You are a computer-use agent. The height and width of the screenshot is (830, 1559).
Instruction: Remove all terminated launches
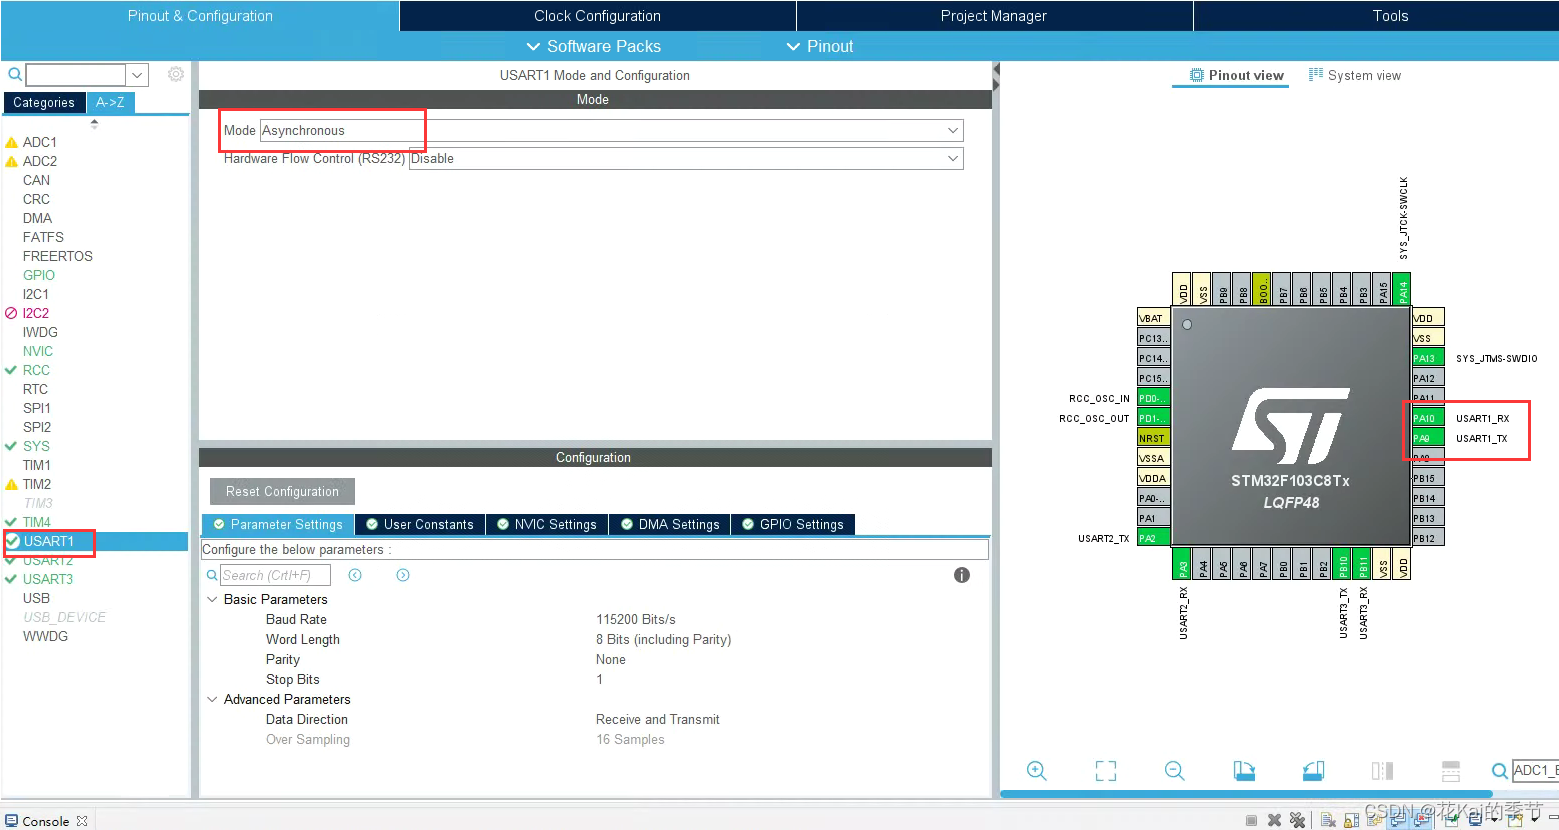[1297, 821]
